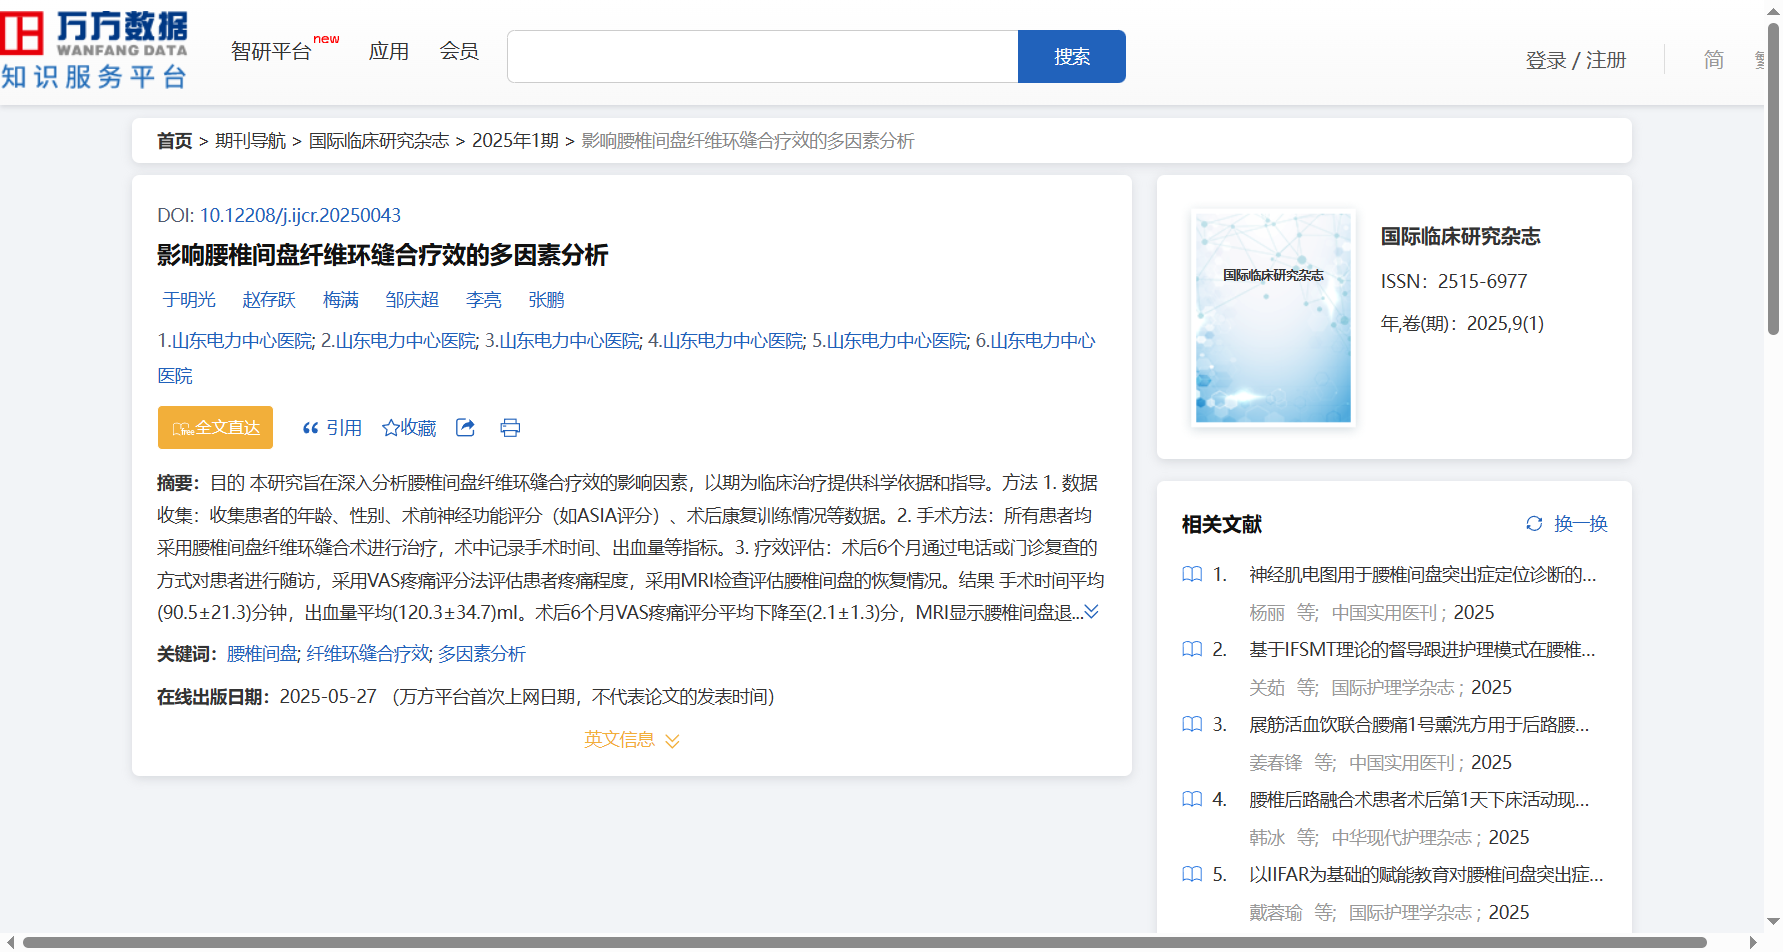
Task: Open 国际临床研究杂志 breadcrumb link
Action: 379,141
